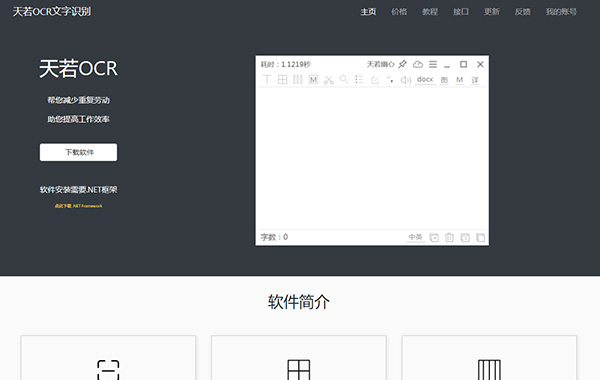This screenshot has width=600, height=380.
Task: Click the 助您提高工作效率 tagline
Action: pos(78,119)
